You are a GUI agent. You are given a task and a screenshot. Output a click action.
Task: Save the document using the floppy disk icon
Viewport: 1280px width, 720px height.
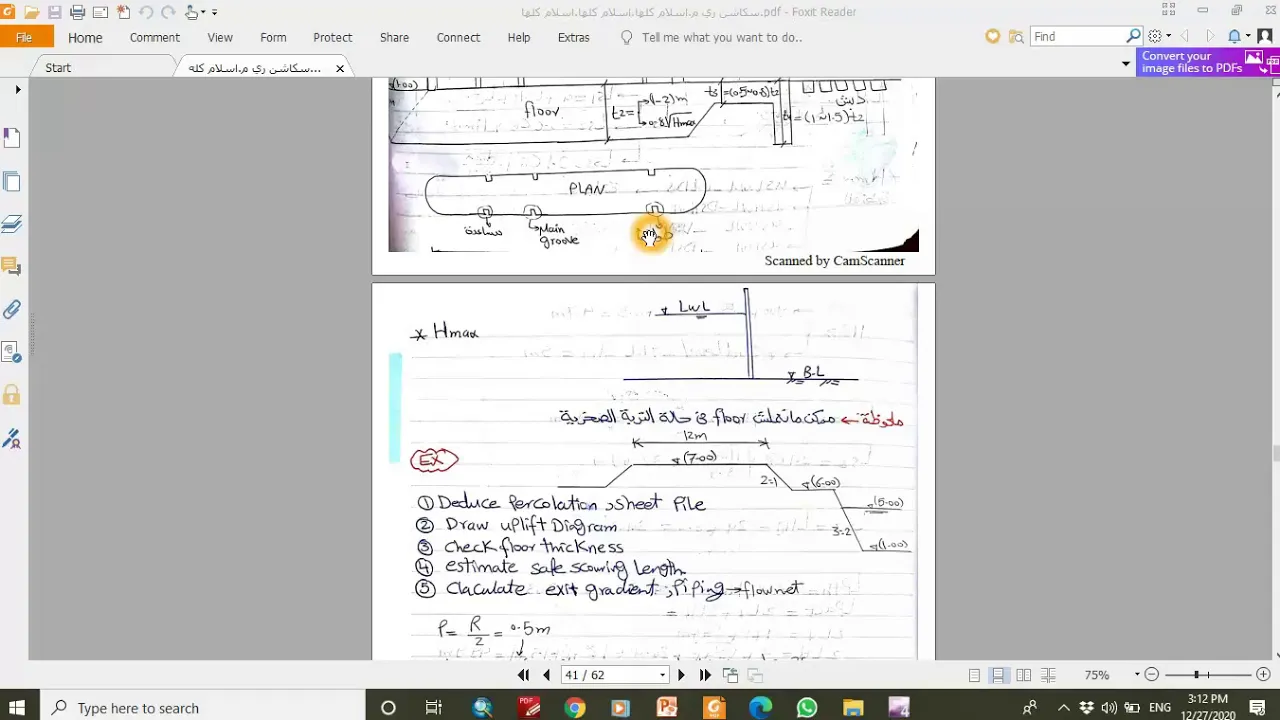coord(55,12)
